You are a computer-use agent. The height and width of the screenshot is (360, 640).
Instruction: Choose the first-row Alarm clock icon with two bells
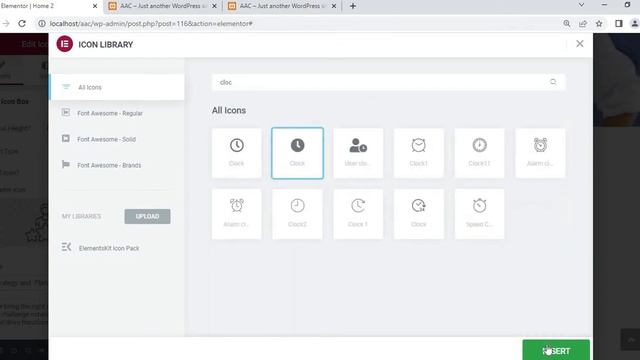pos(540,153)
